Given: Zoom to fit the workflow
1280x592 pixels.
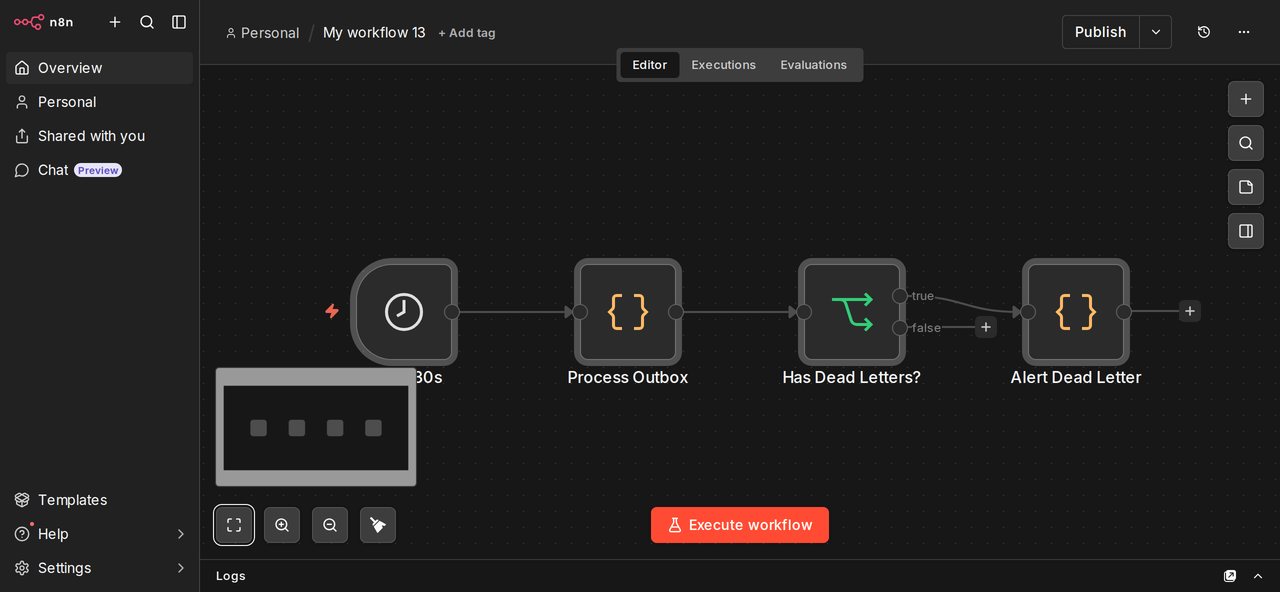Looking at the screenshot, I should pyautogui.click(x=234, y=525).
